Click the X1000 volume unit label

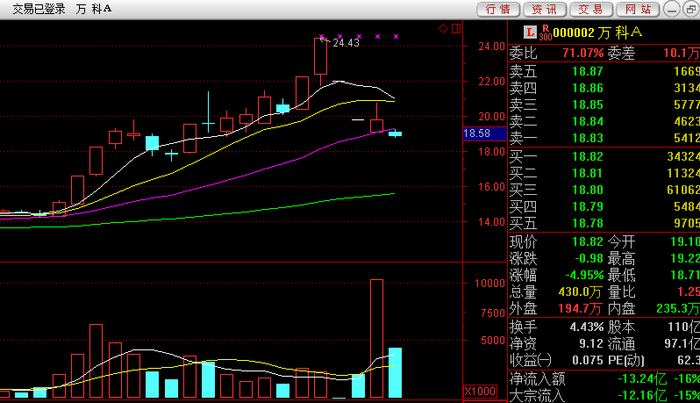point(480,391)
